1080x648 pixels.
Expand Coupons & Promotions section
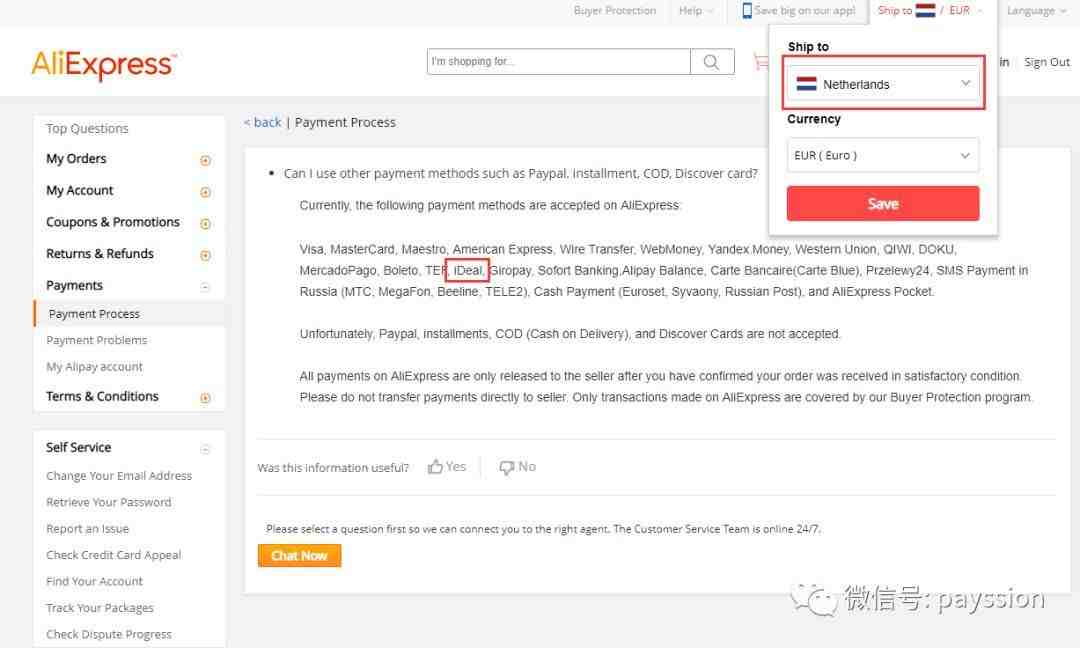(x=205, y=224)
